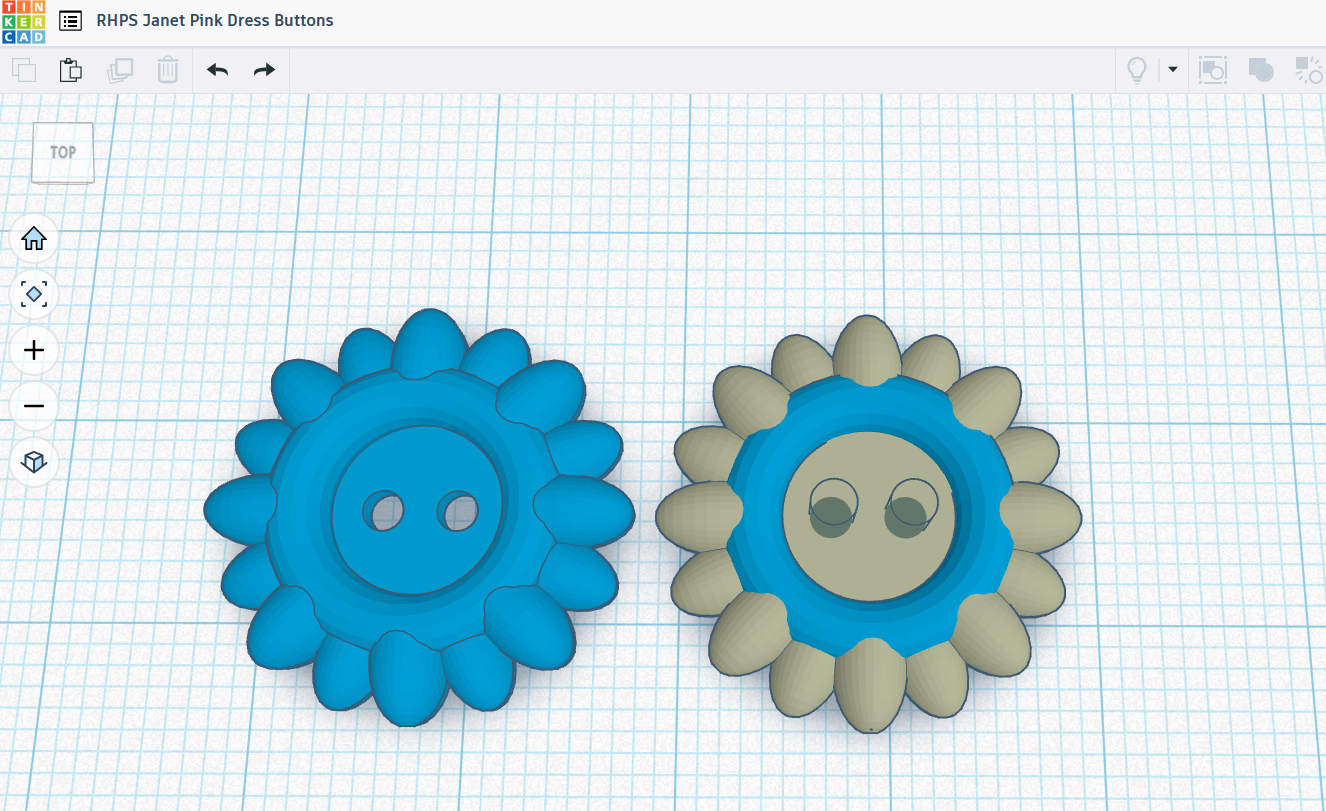Viewport: 1326px width, 811px height.
Task: Open the designs list icon beside title
Action: 70,20
